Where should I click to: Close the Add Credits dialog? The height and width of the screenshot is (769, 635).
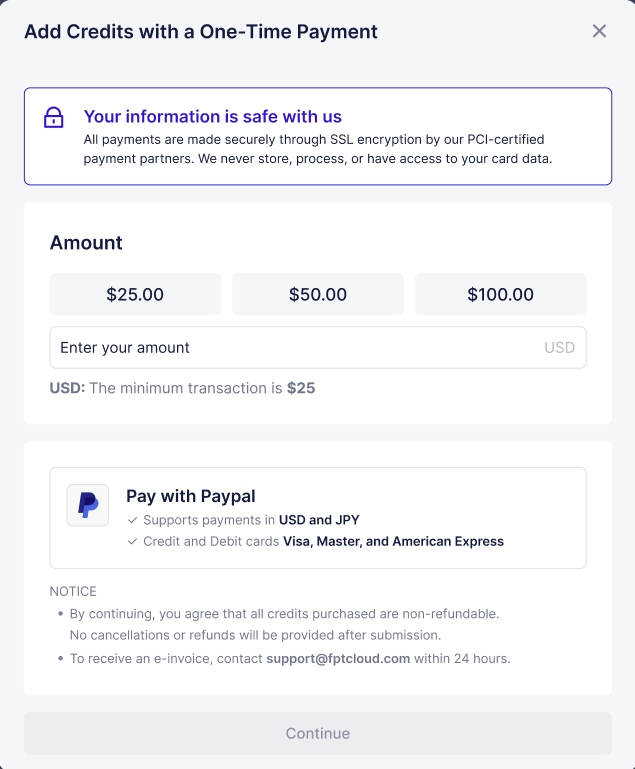tap(599, 31)
